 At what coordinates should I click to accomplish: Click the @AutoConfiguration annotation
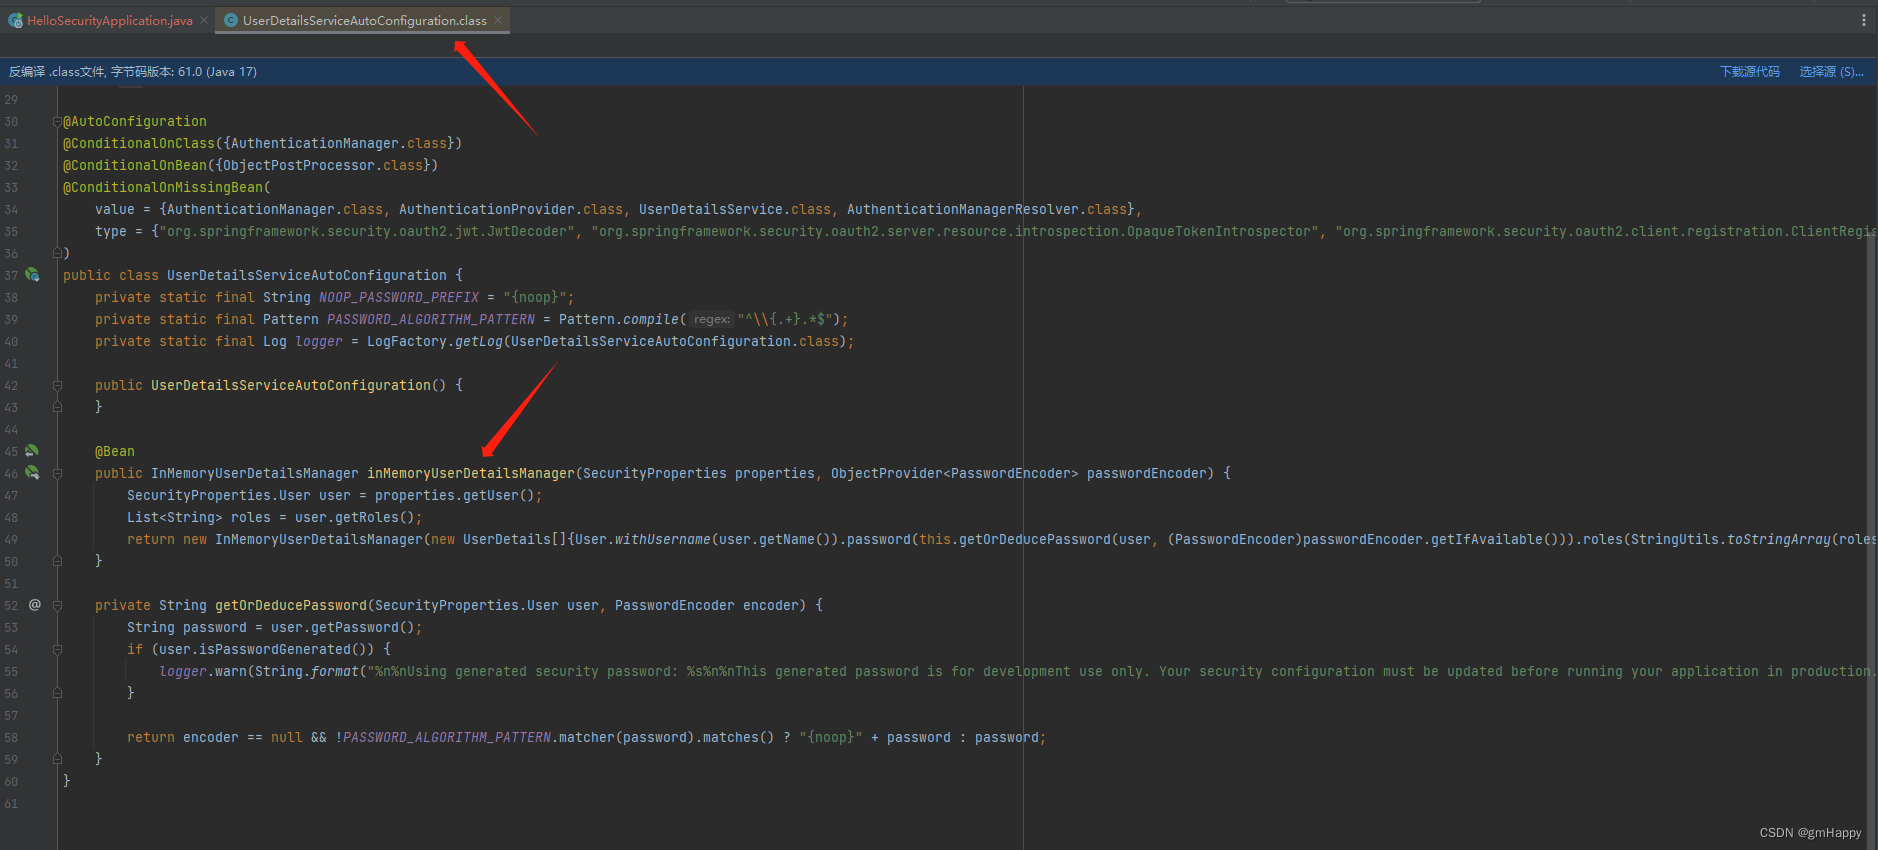pyautogui.click(x=135, y=121)
